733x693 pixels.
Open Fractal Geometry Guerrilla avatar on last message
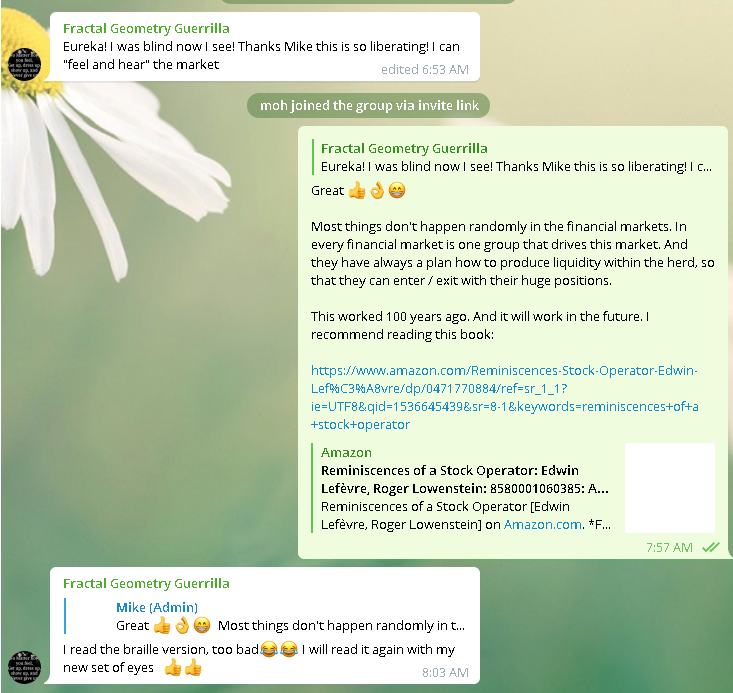[x=25, y=667]
